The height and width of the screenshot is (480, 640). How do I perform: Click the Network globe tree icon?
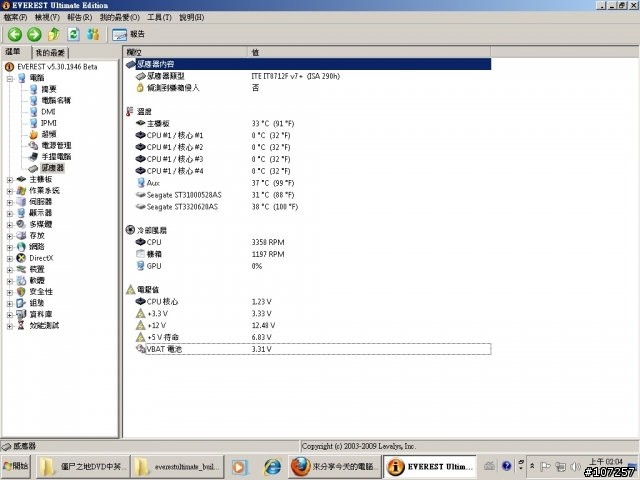click(21, 247)
